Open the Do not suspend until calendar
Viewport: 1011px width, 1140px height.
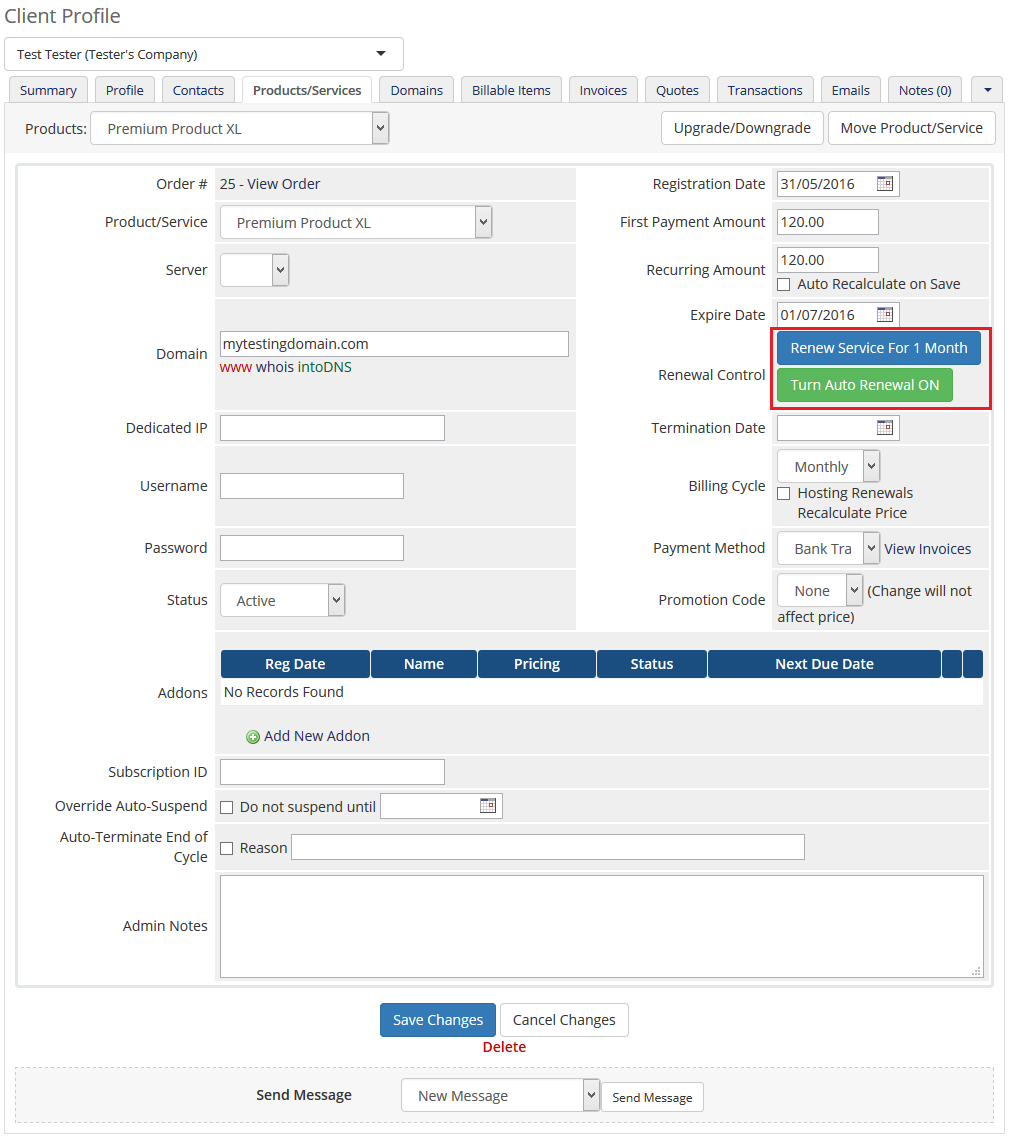coord(488,805)
